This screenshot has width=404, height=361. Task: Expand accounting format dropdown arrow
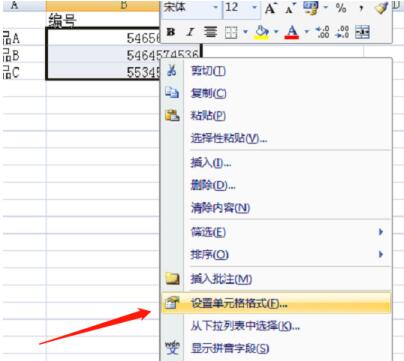326,8
